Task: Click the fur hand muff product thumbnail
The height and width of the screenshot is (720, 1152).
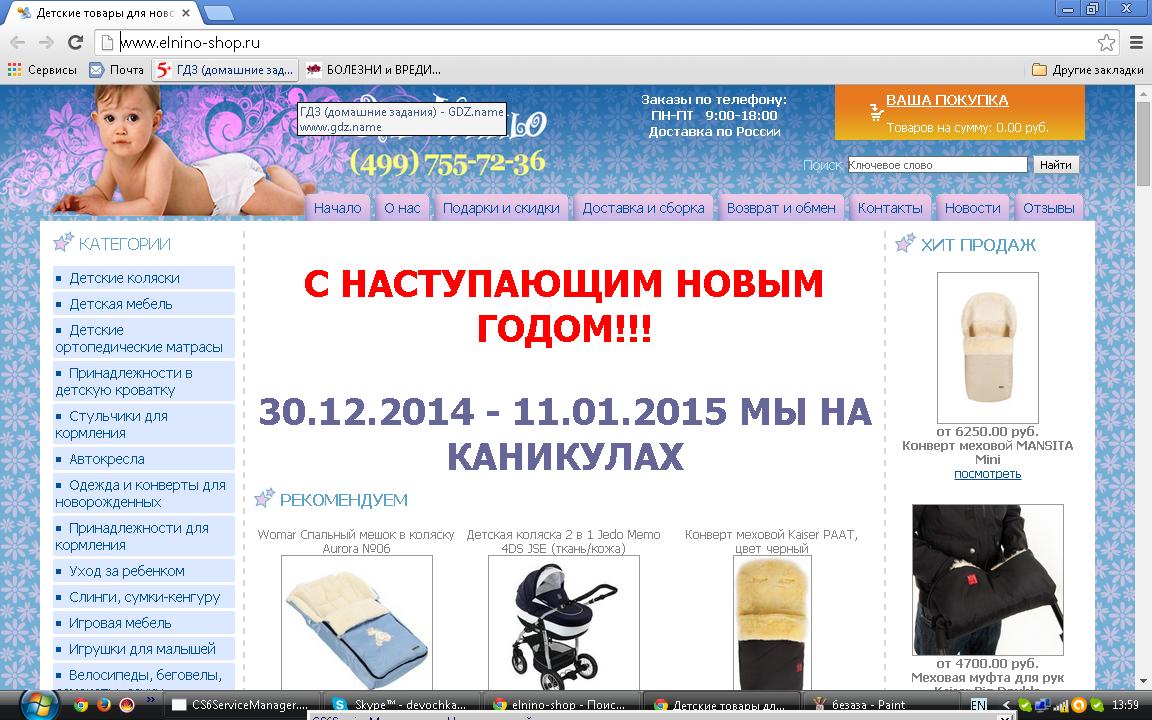Action: [987, 580]
